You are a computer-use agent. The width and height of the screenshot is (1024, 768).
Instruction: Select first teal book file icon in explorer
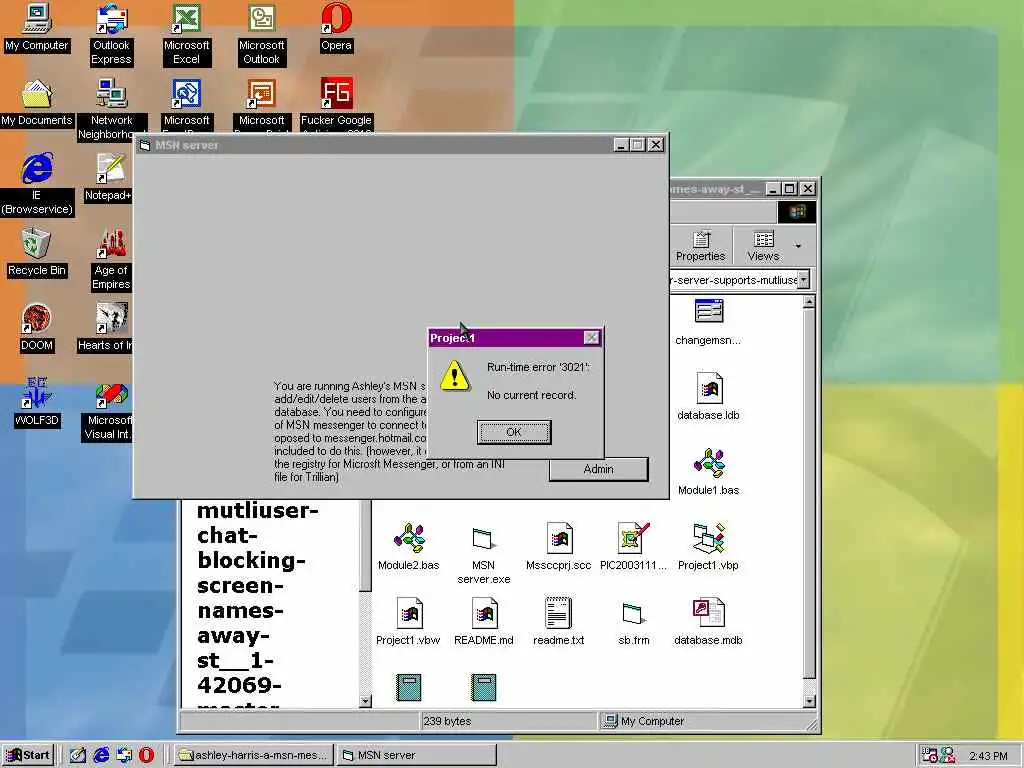point(408,688)
